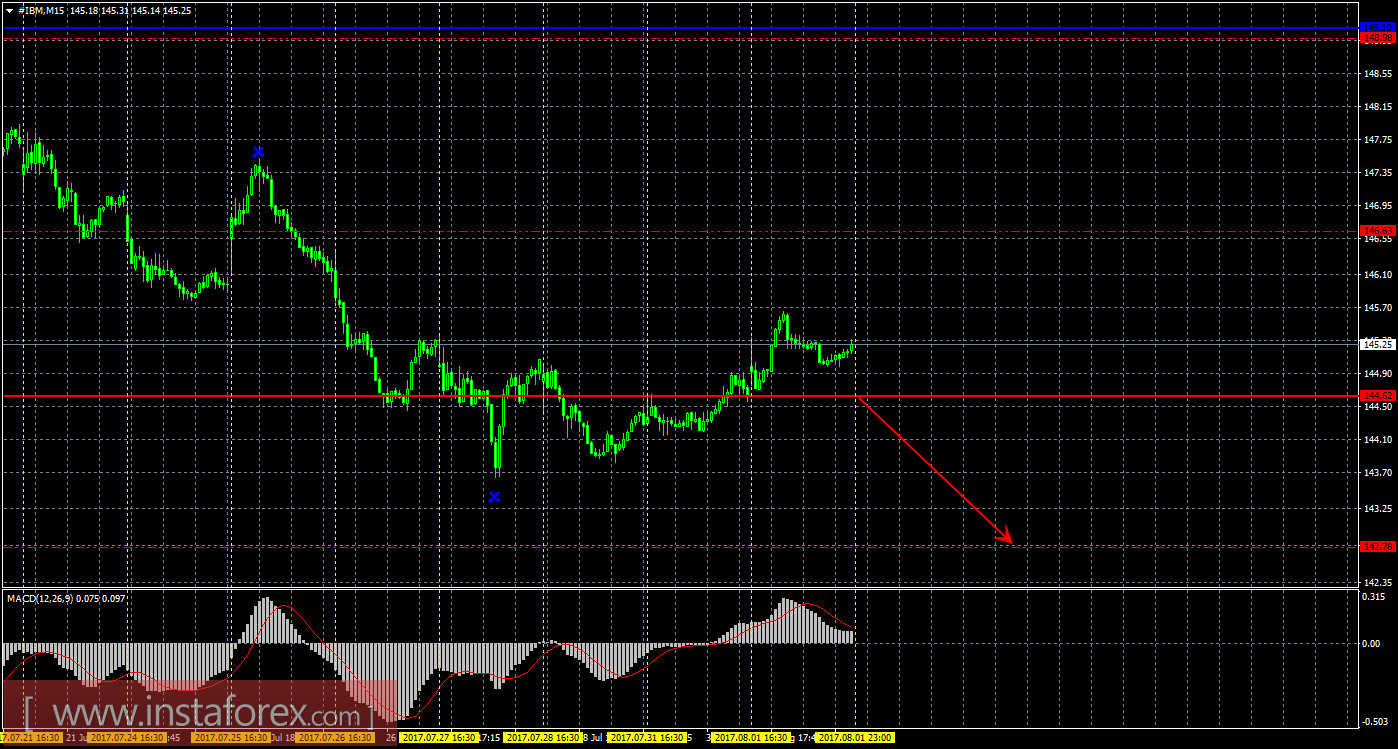
Task: Click the 147.75 price scale value
Action: click(1378, 140)
